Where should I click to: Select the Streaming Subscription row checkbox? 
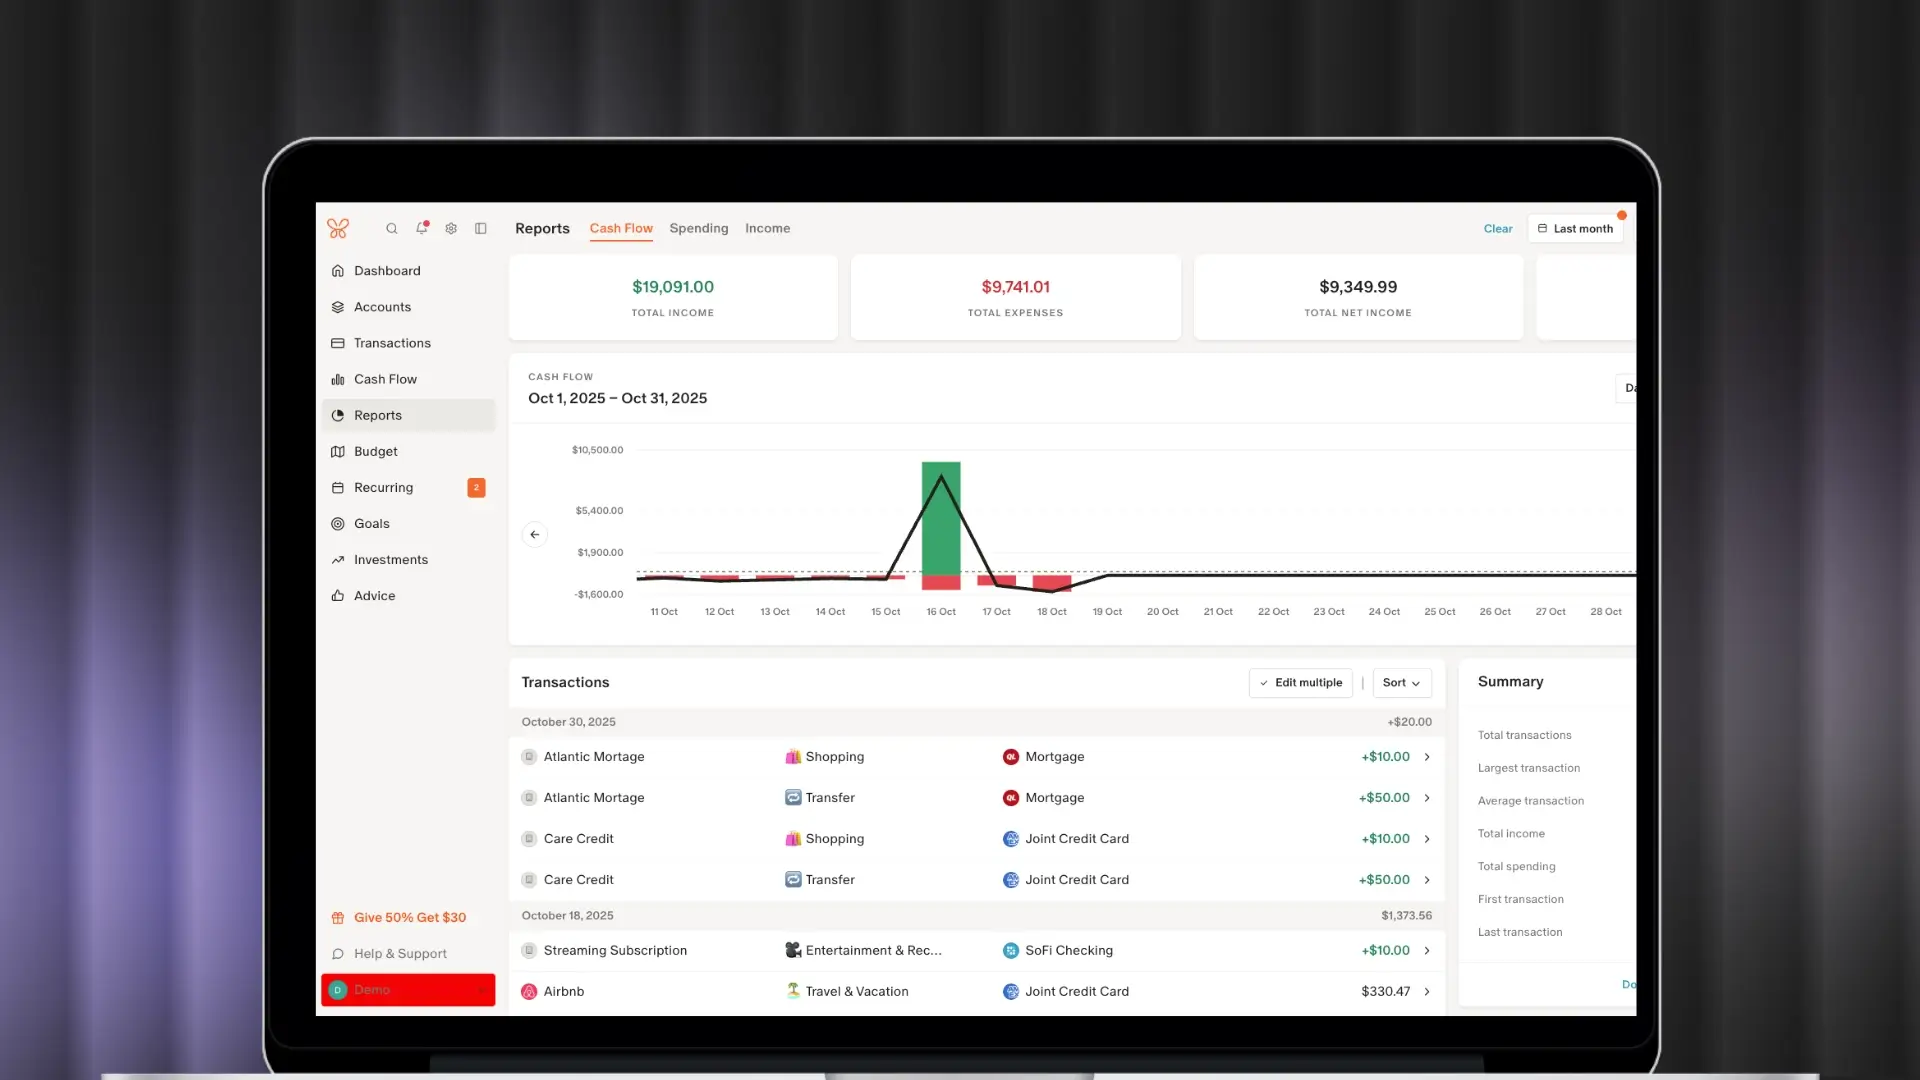(529, 951)
